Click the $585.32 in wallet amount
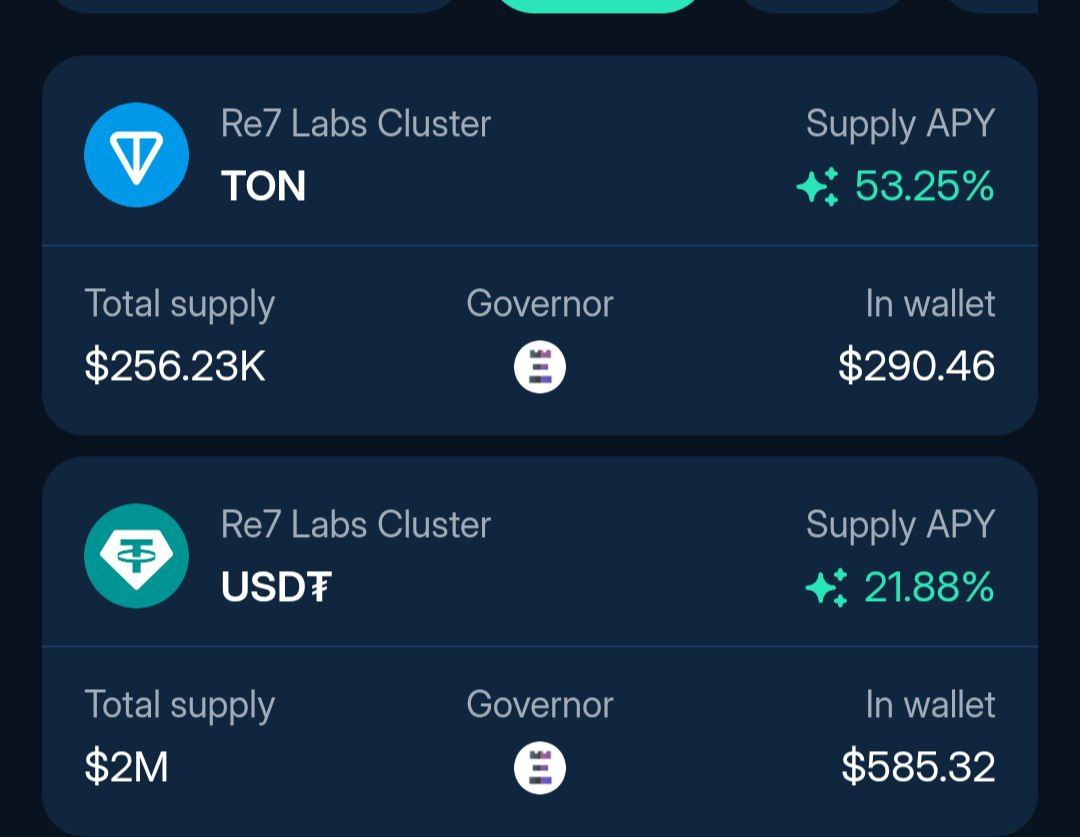 918,767
